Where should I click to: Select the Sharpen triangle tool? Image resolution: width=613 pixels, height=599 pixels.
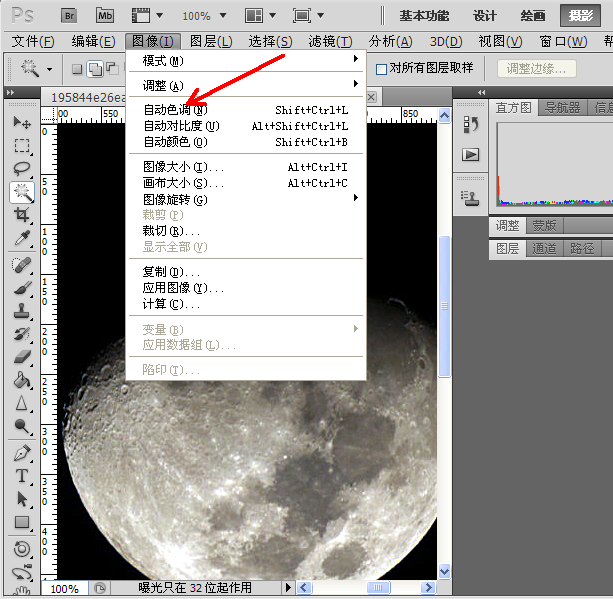tap(22, 403)
